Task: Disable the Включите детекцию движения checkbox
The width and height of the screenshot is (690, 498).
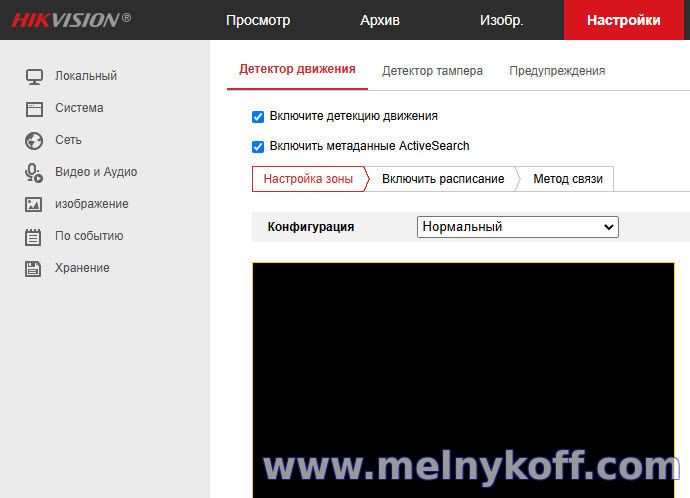Action: point(258,117)
